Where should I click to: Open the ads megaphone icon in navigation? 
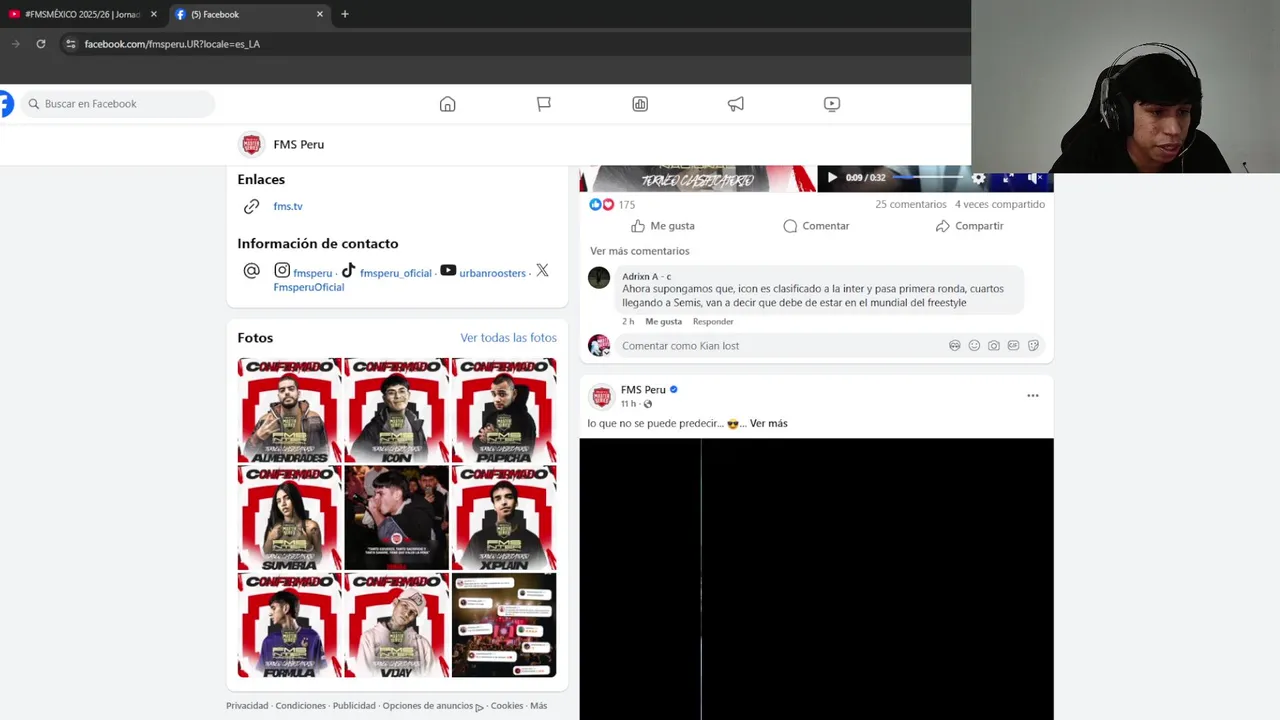(736, 104)
